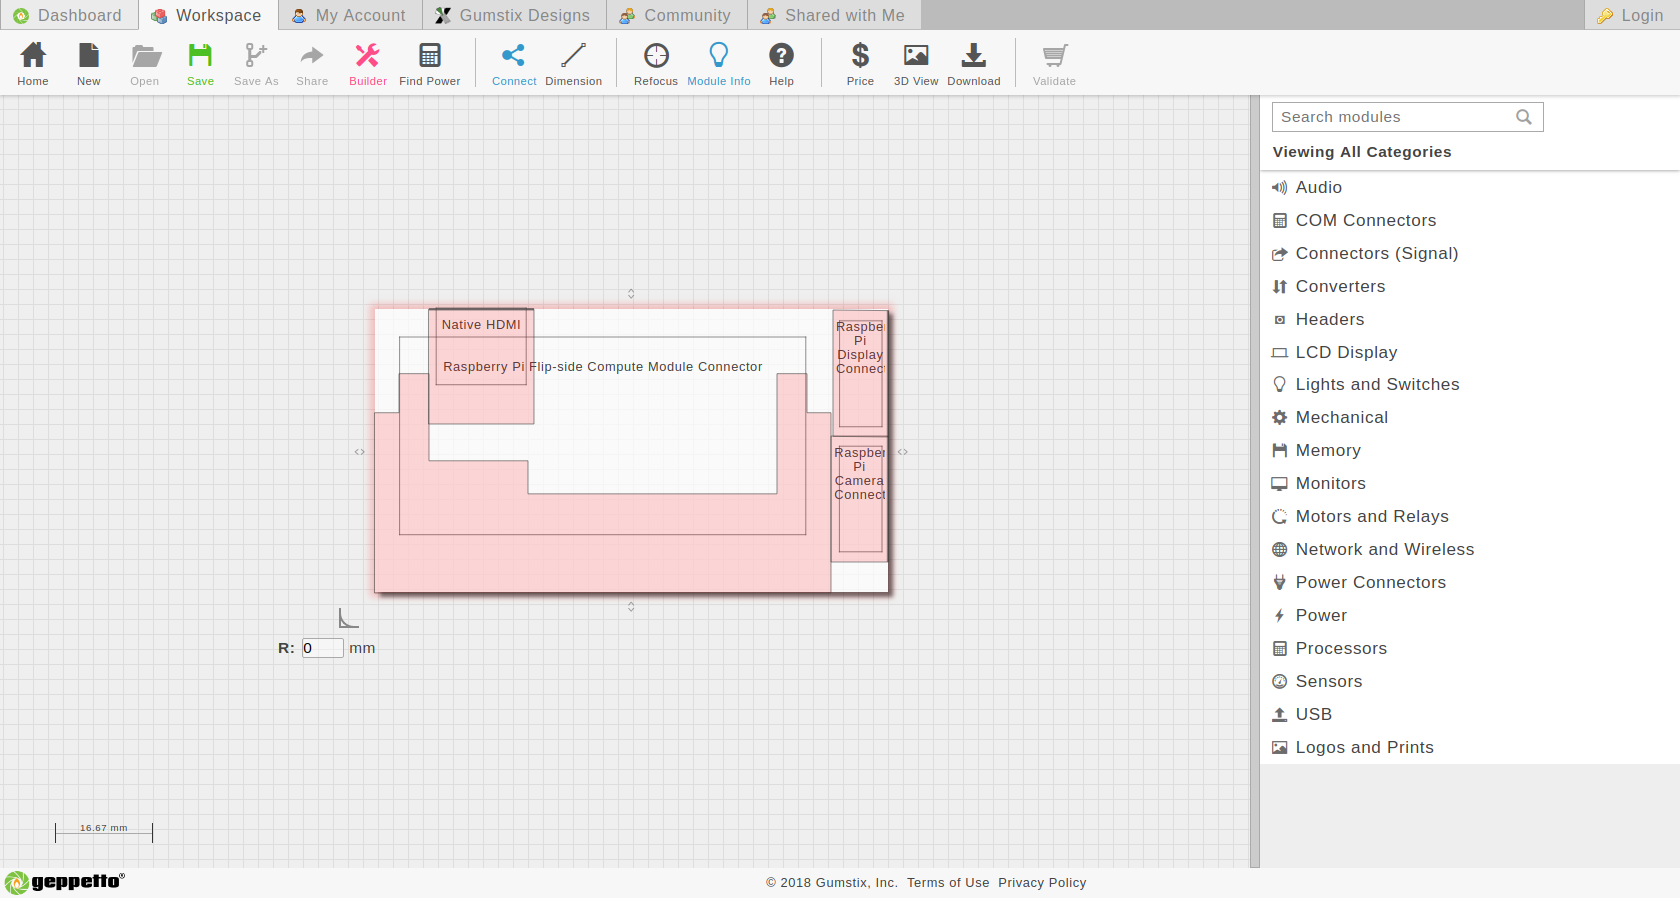
Task: Click the workspace vertical scrollbar
Action: point(1255,482)
